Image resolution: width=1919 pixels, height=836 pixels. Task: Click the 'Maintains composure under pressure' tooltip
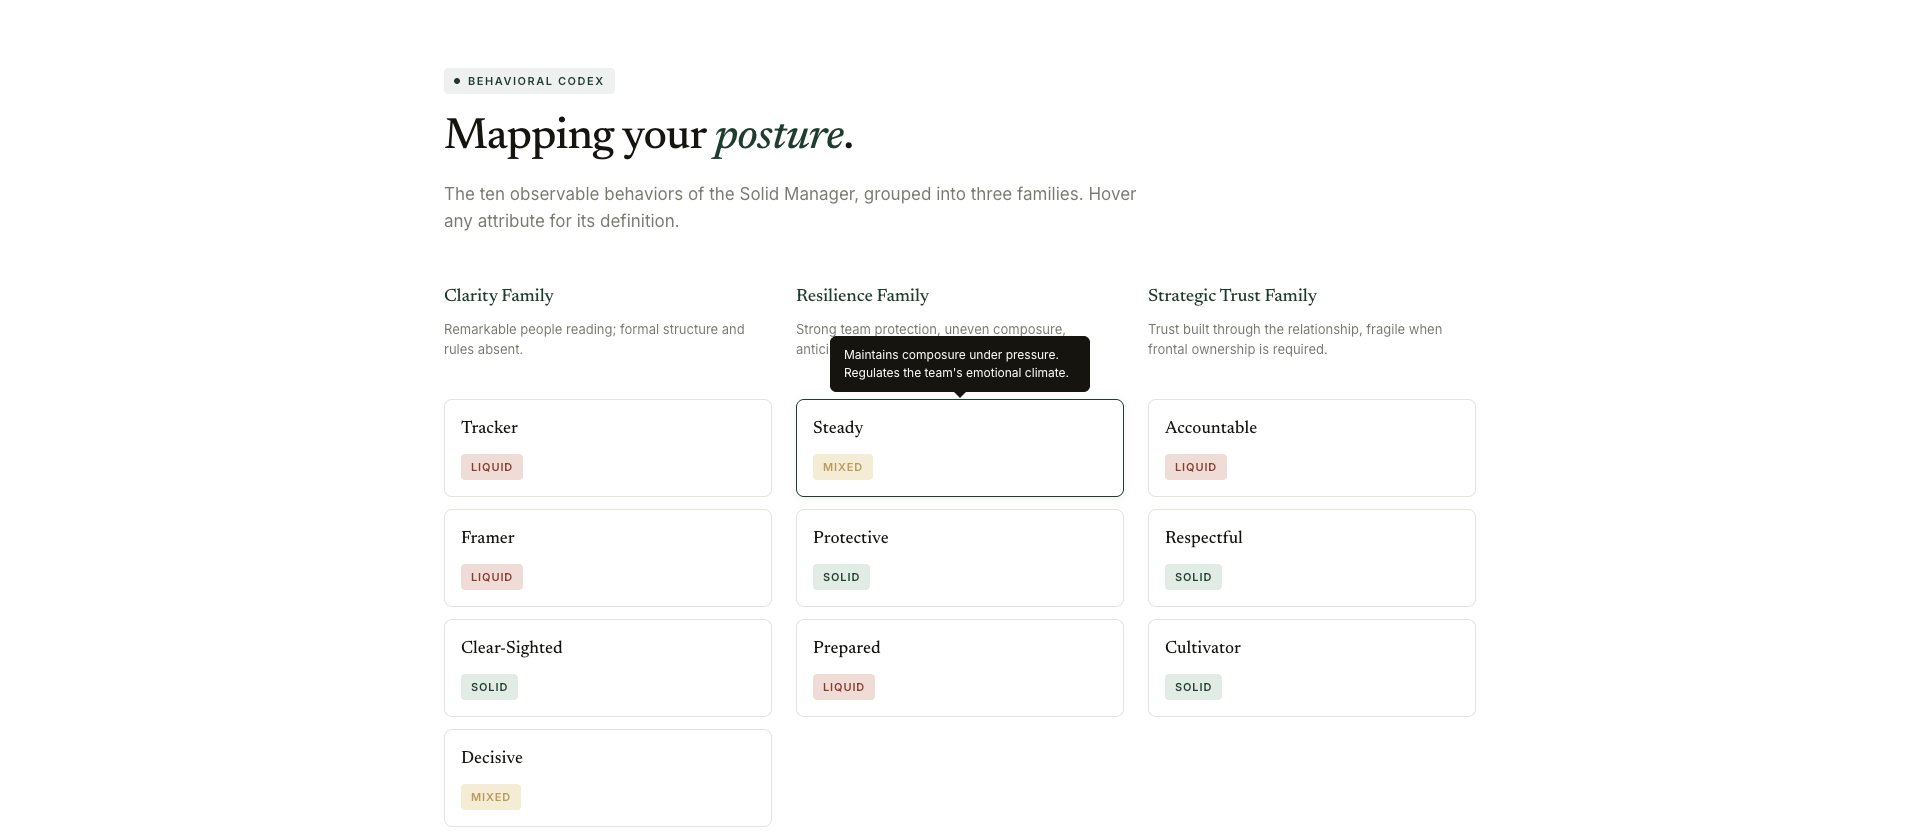(x=960, y=364)
